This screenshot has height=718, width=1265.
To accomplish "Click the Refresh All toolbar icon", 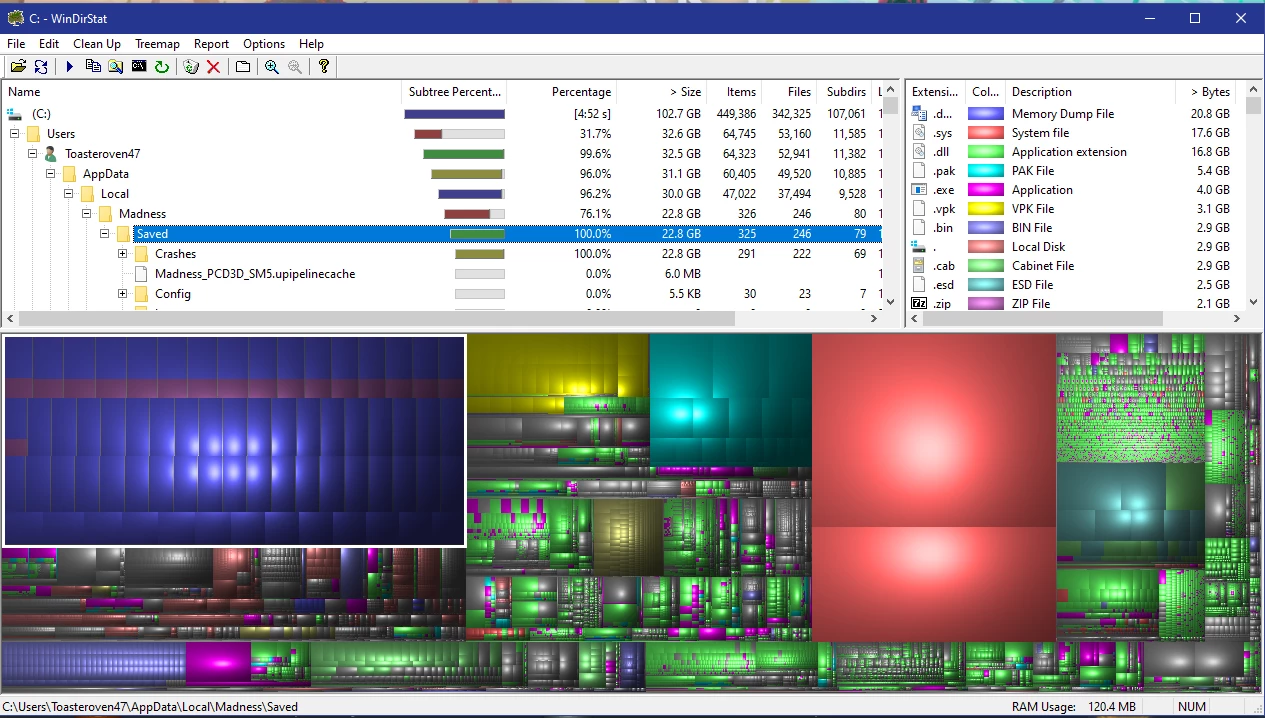I will pos(41,67).
